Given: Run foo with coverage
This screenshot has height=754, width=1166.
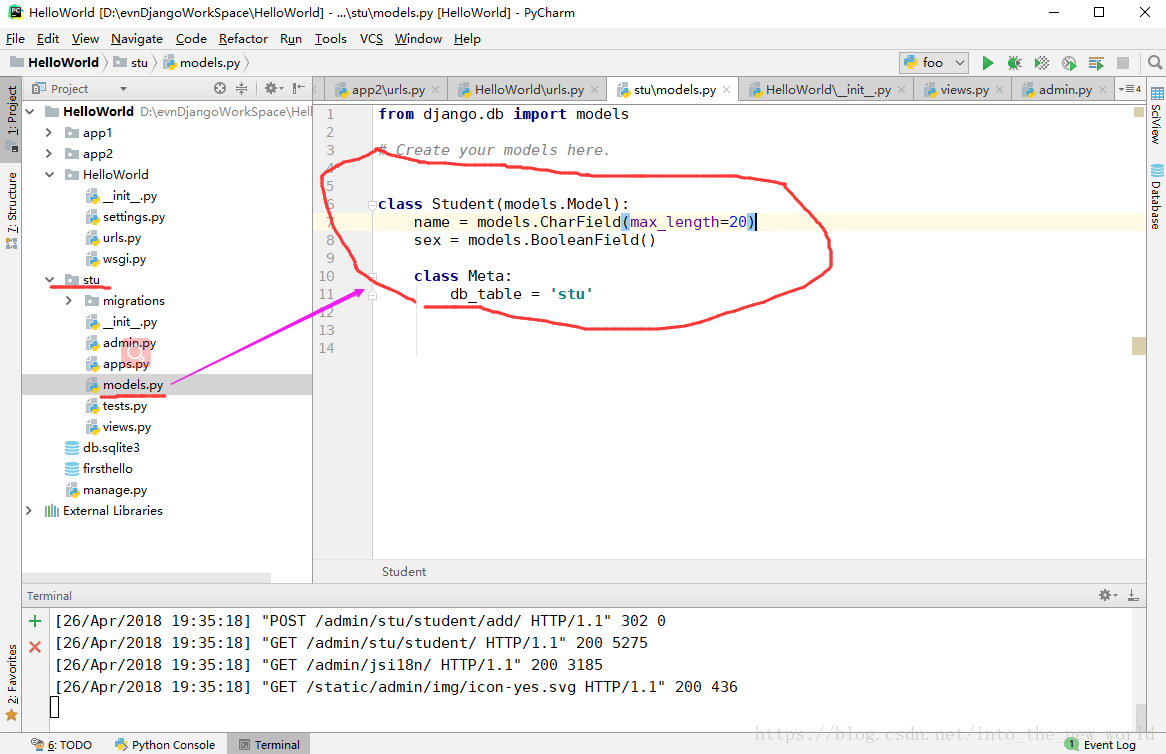Looking at the screenshot, I should coord(1042,63).
